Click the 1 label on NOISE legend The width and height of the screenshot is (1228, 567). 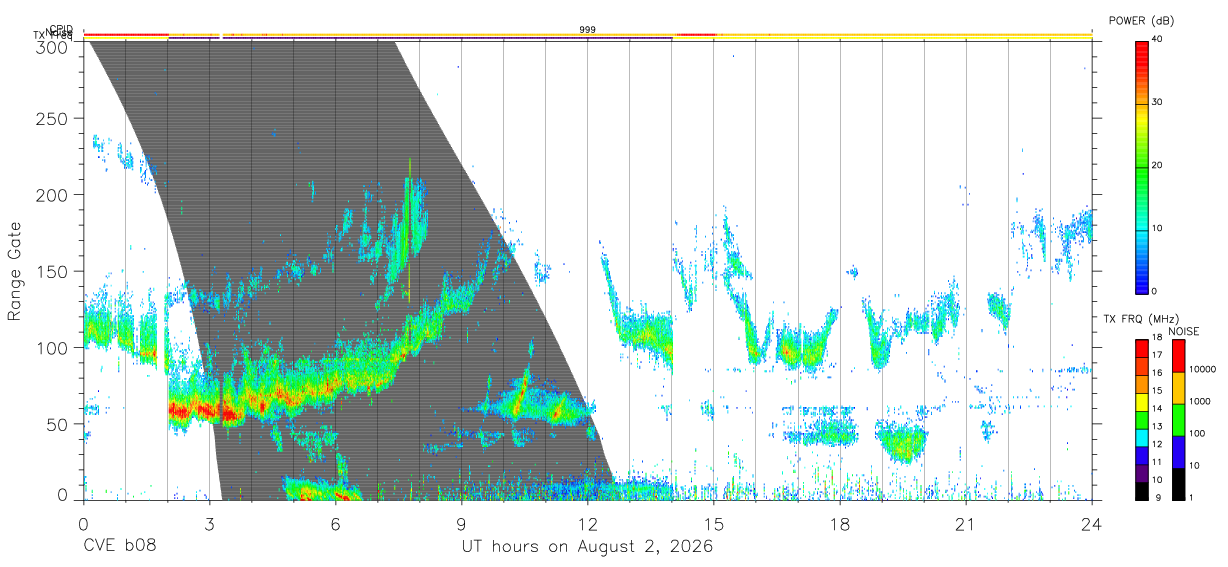pyautogui.click(x=1192, y=499)
